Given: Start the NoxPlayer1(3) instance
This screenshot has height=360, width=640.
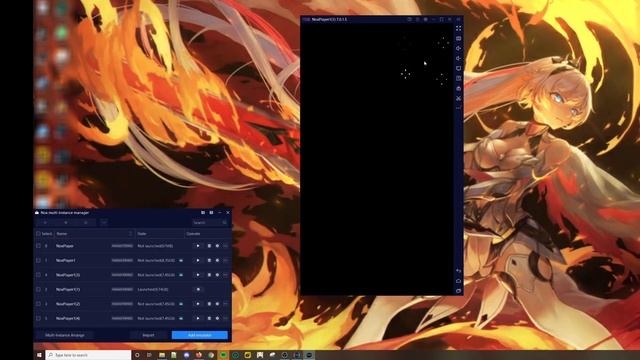Looking at the screenshot, I should tap(198, 275).
